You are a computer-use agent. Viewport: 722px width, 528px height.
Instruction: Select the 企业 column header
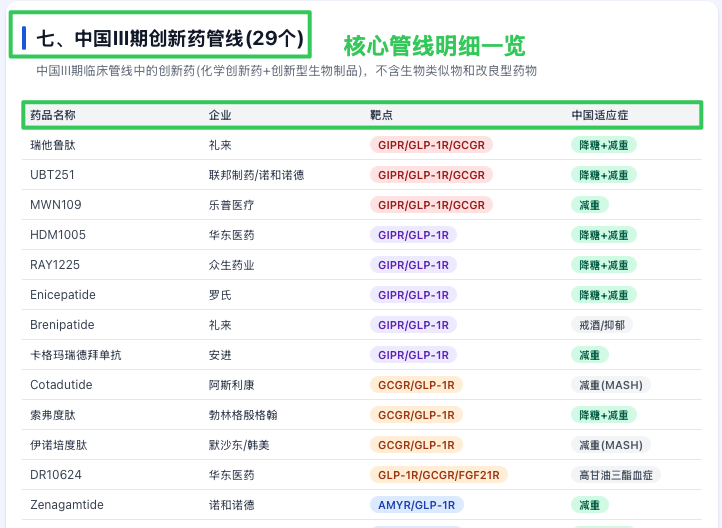(220, 115)
